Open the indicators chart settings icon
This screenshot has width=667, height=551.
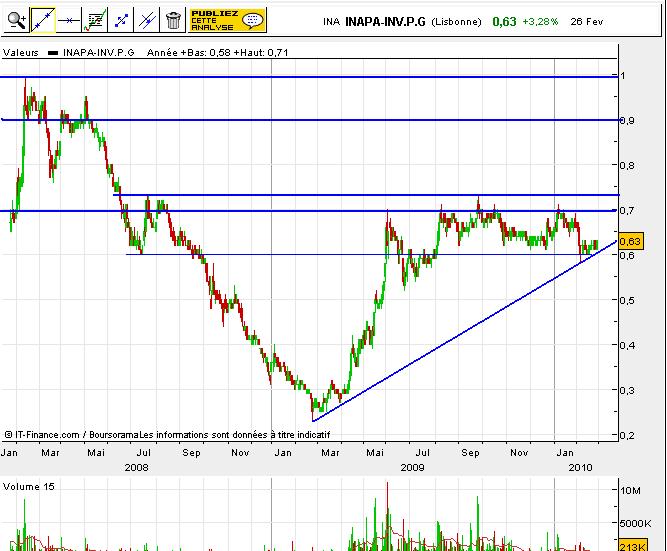click(x=95, y=18)
